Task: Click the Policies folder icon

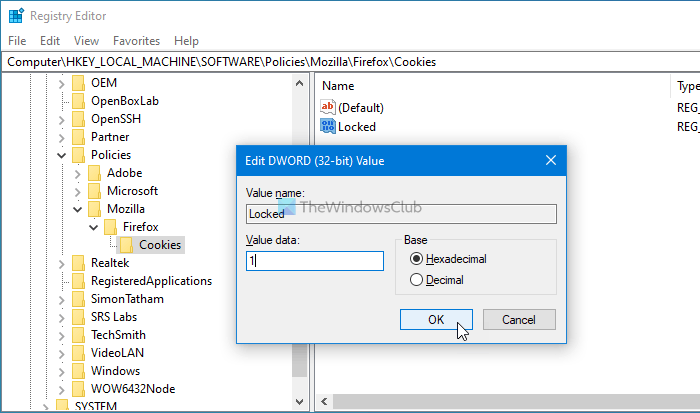Action: pos(78,155)
